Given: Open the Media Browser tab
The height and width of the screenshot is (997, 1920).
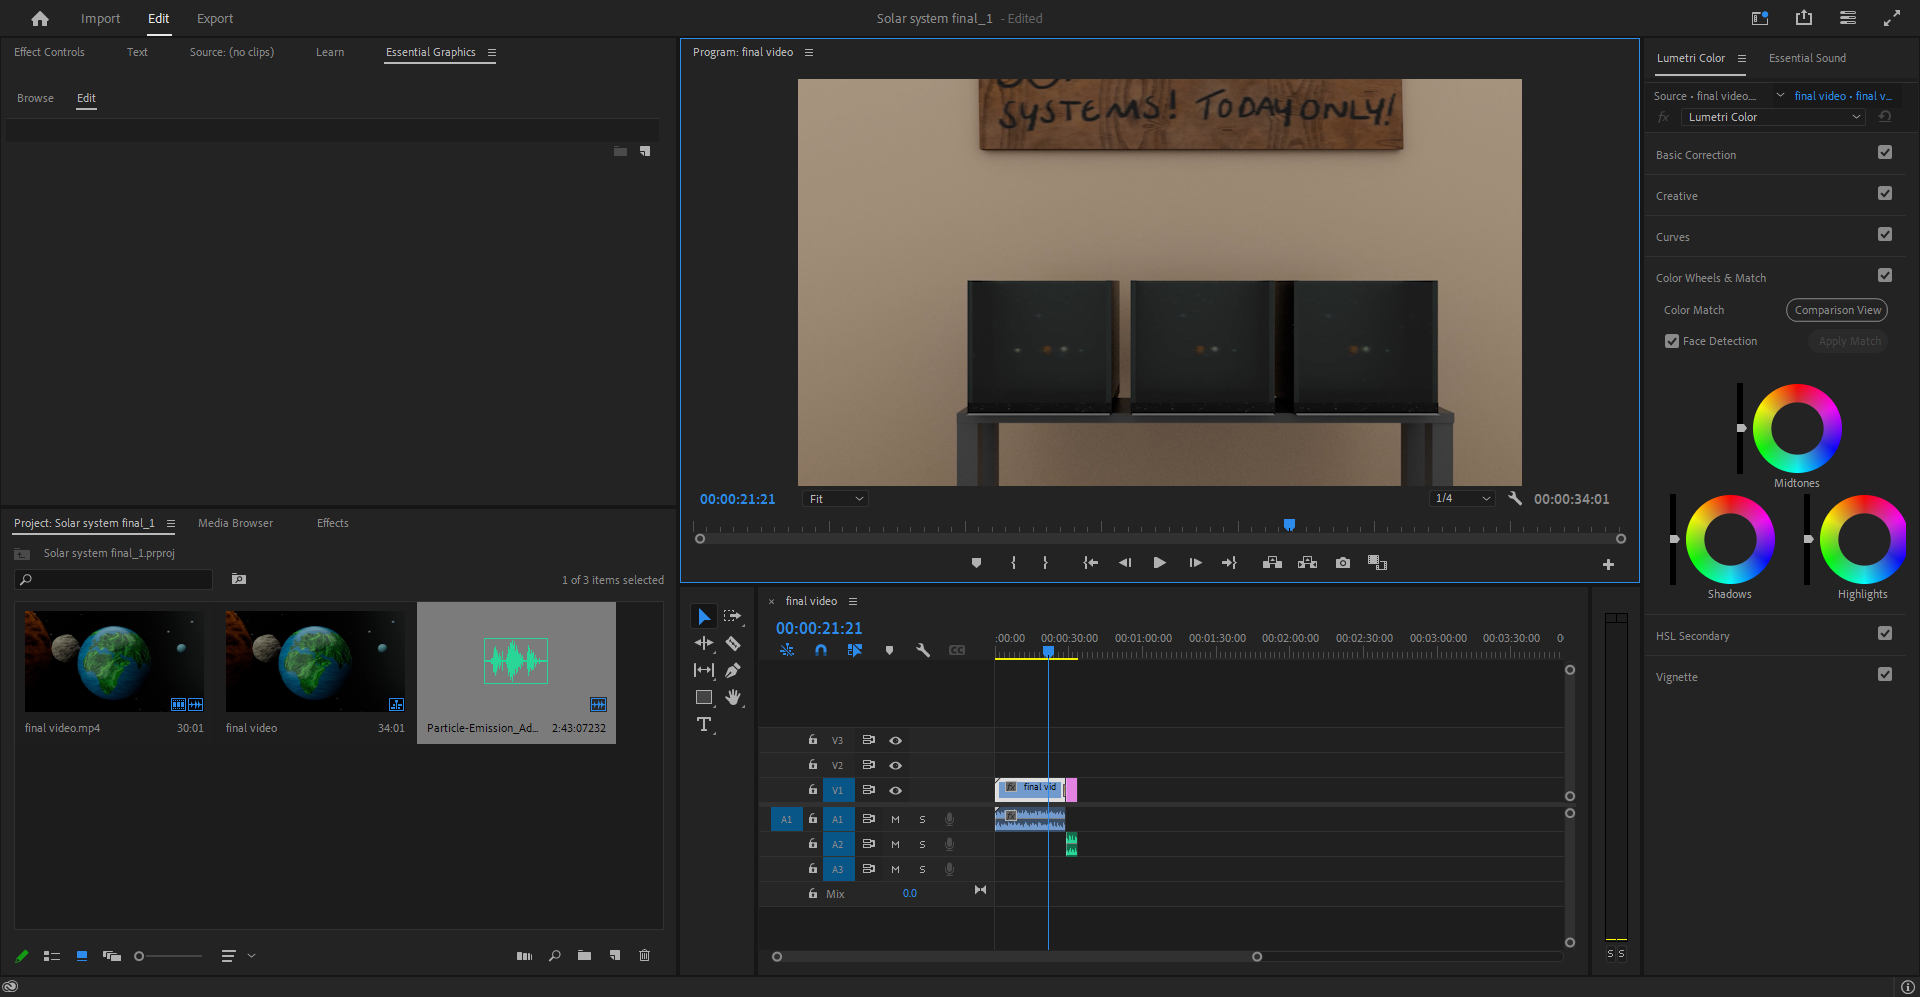Looking at the screenshot, I should pos(235,523).
